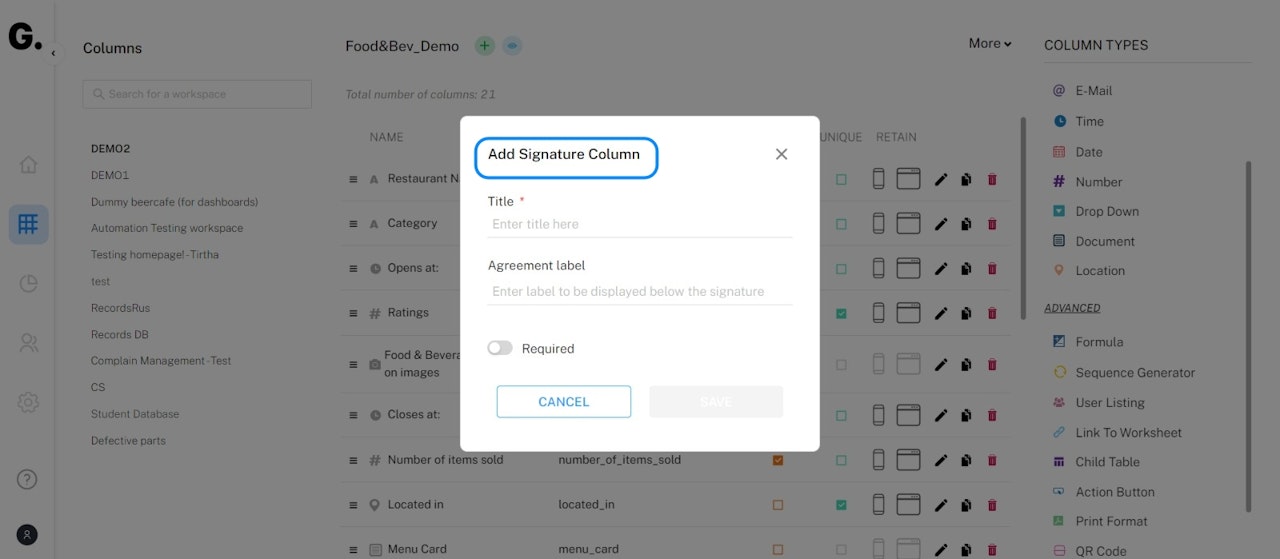Open the users icon in sidebar
Screen dimensions: 1280x559
(28, 343)
